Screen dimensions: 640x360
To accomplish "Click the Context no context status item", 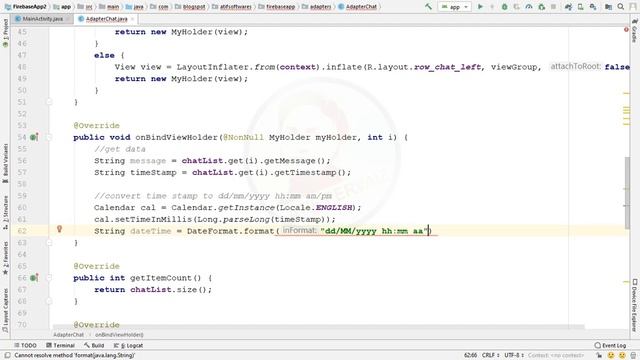I will (x=556, y=356).
